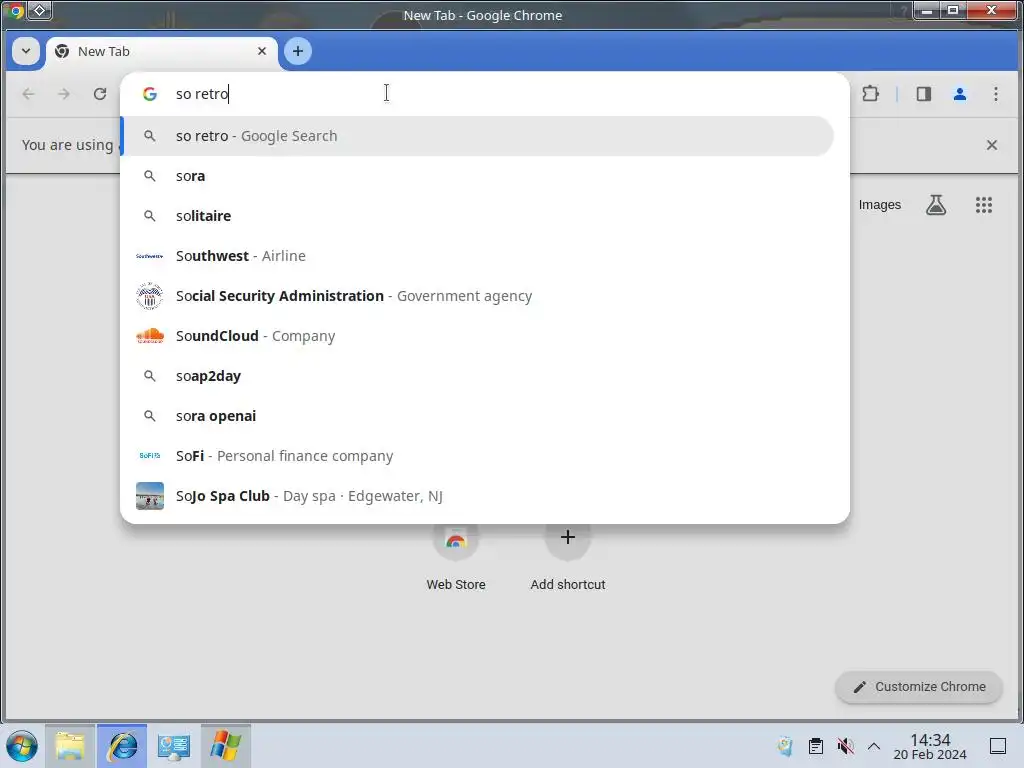Dismiss the 'You are using' info bar

[991, 145]
